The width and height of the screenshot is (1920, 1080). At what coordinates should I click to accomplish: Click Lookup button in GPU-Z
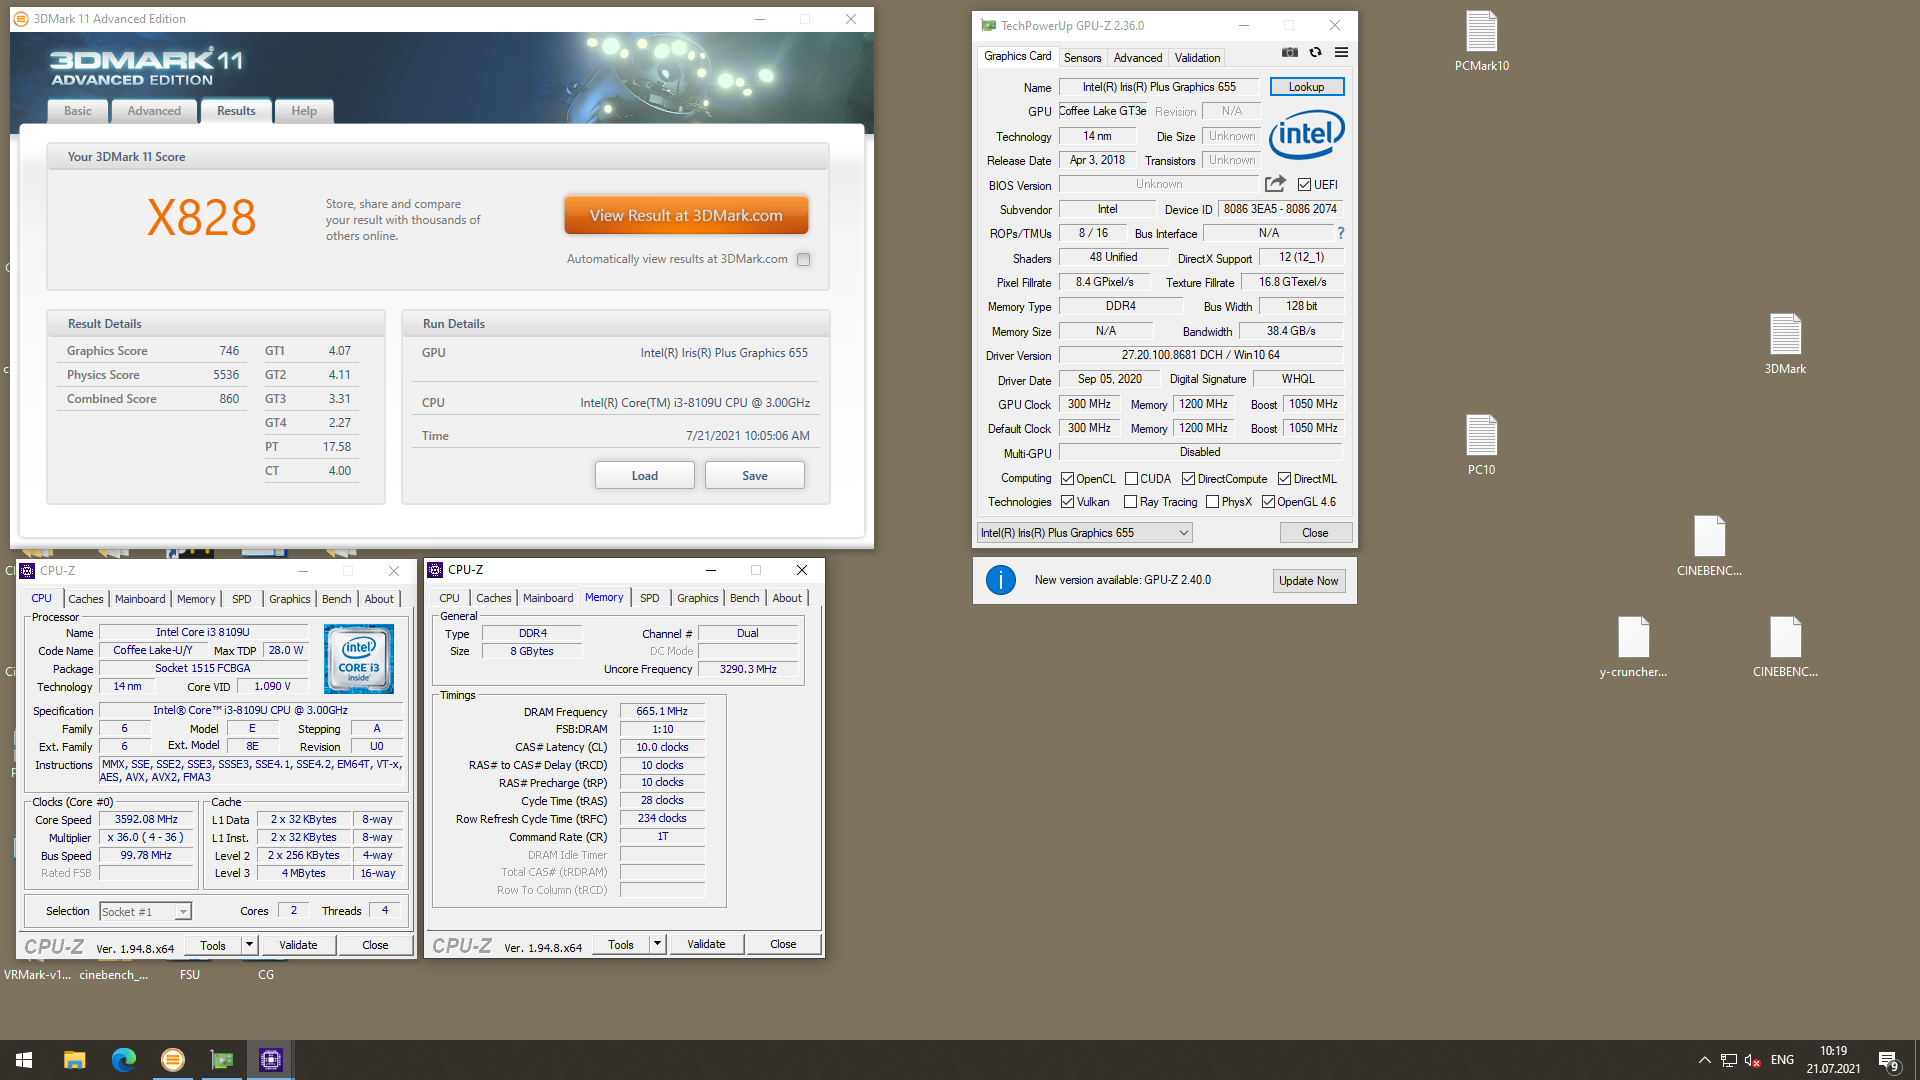coord(1306,87)
